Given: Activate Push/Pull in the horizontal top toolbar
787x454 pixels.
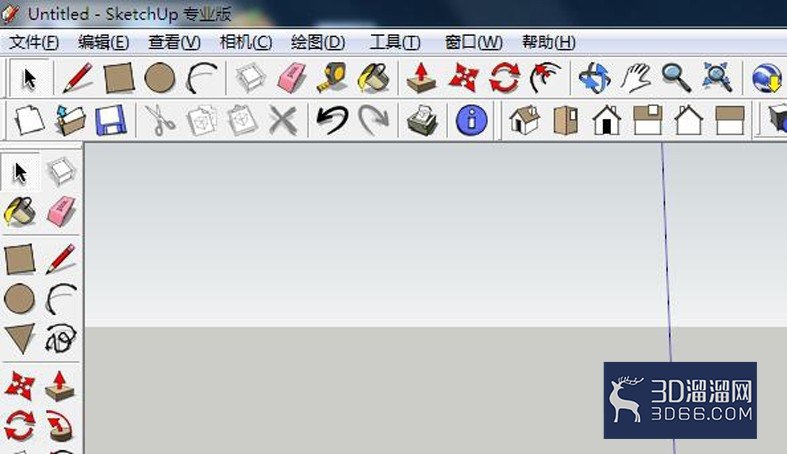Looking at the screenshot, I should (x=421, y=78).
